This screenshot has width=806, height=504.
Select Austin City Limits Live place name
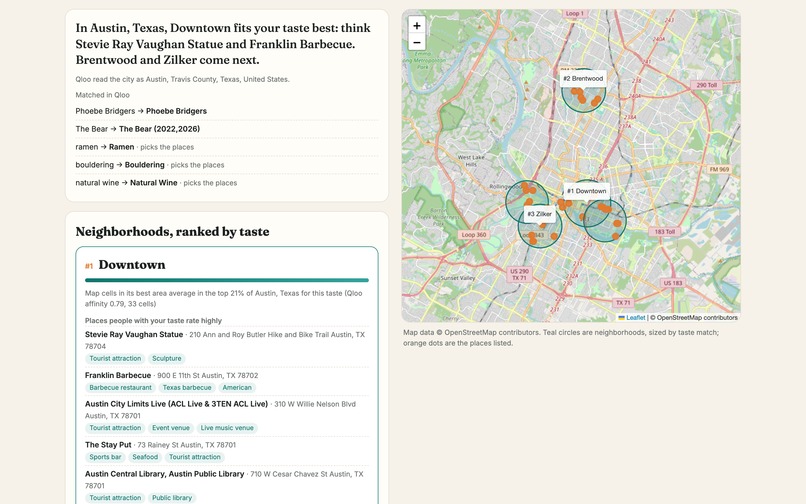[x=176, y=404]
